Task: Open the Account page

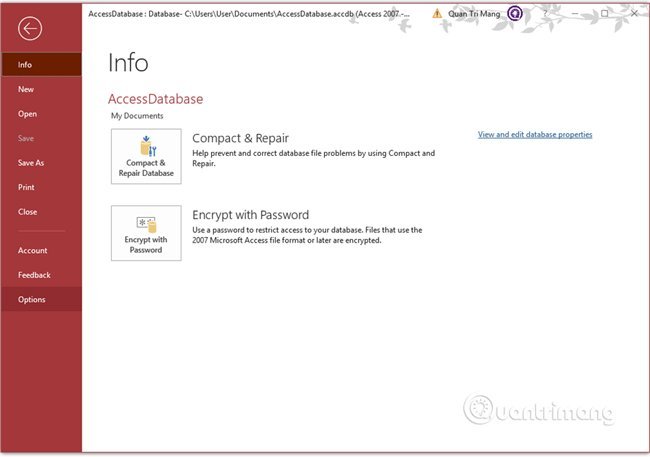Action: pos(32,250)
